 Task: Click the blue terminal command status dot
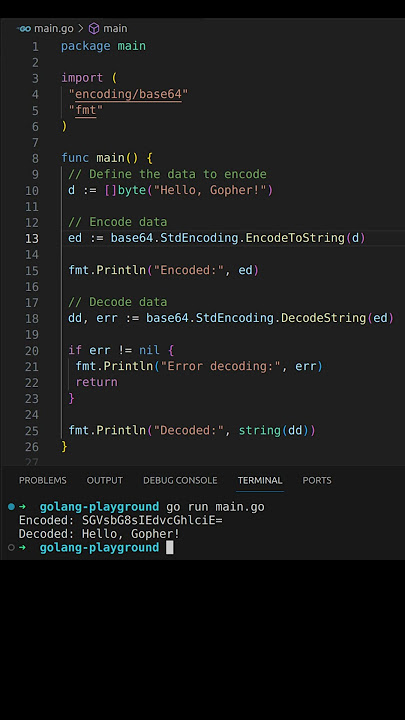coord(11,507)
